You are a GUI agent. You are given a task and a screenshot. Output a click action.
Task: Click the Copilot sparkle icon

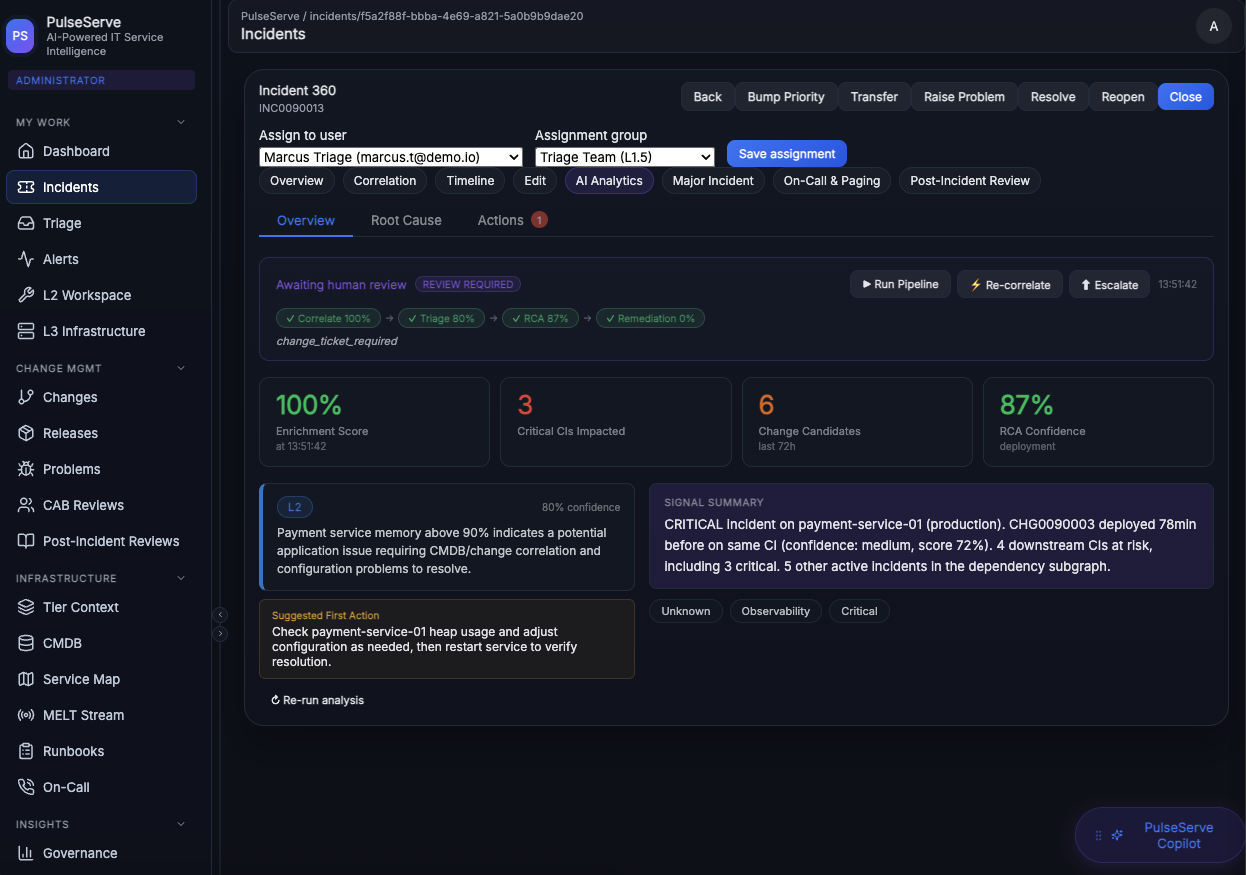click(x=1118, y=835)
